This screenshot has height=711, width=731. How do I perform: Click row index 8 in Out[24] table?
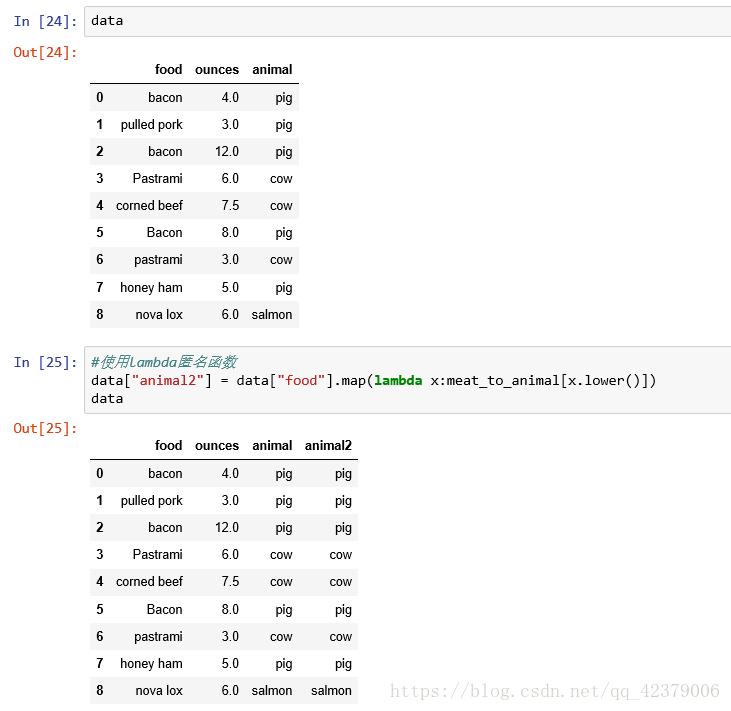click(100, 315)
